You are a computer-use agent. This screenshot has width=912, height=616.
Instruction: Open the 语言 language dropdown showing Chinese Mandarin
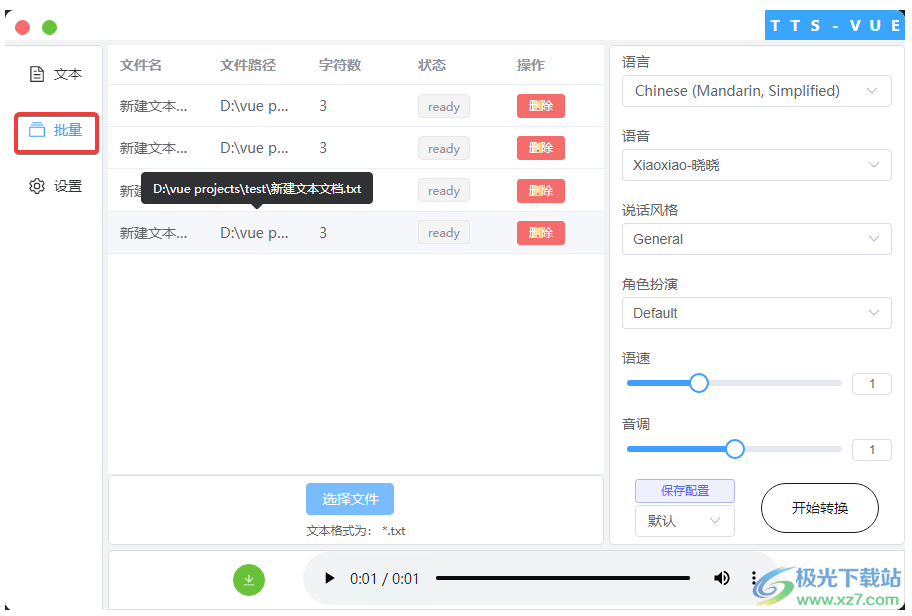coord(757,91)
